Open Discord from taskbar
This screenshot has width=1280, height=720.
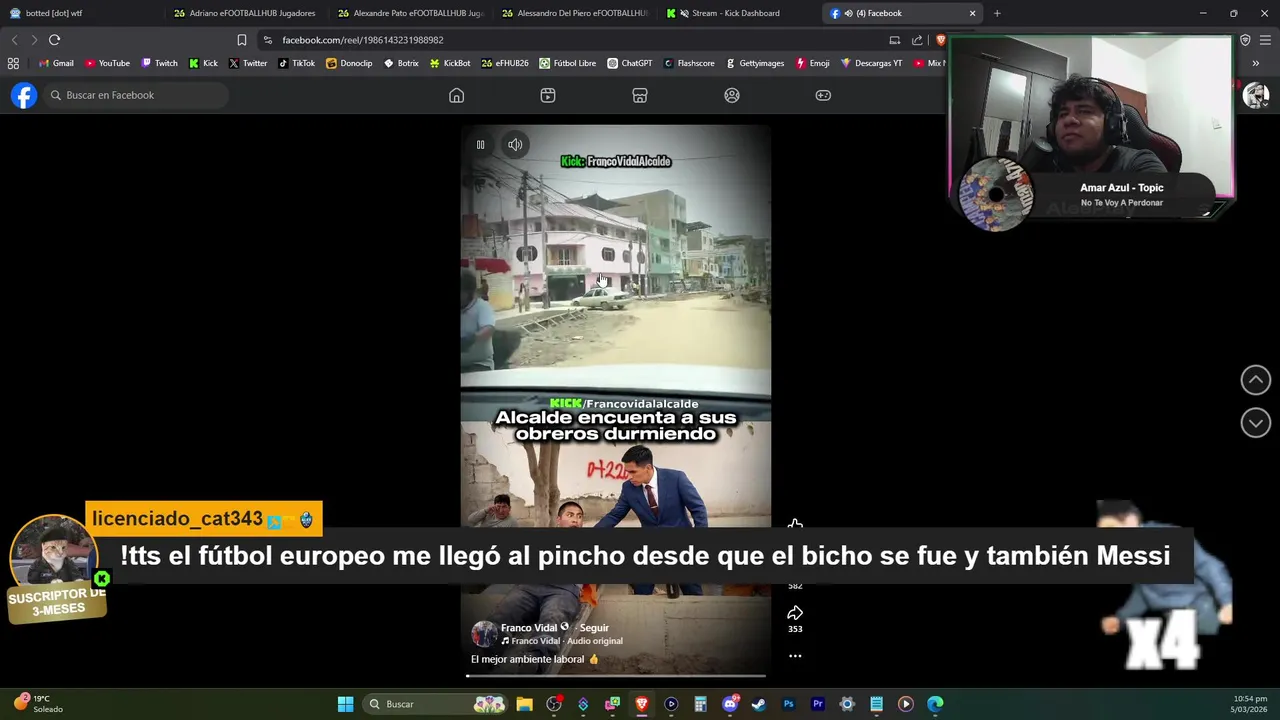pos(730,704)
